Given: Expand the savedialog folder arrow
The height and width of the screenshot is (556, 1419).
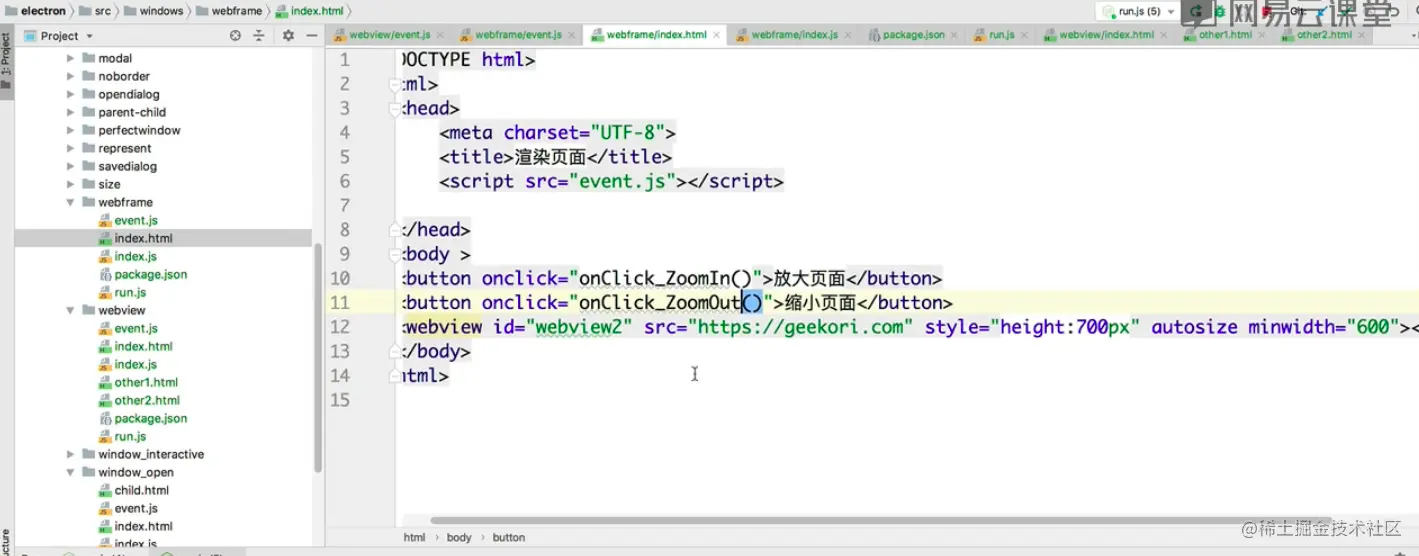Looking at the screenshot, I should (71, 166).
